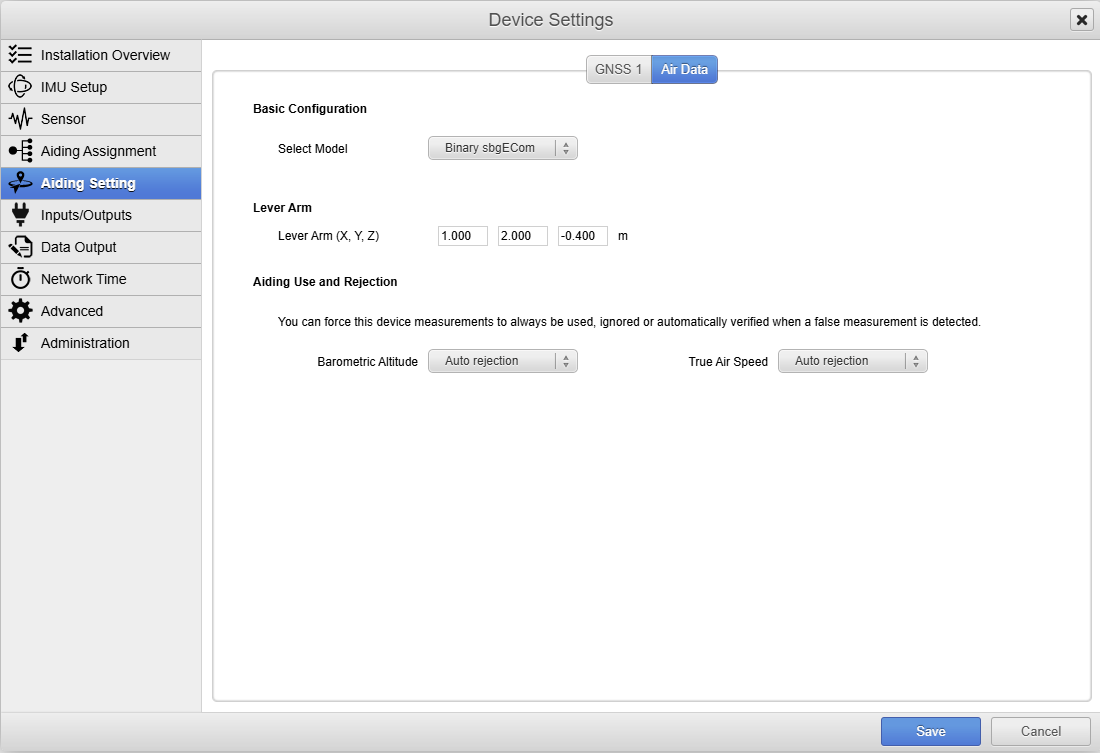
Task: Click the Installation Overview checklist icon
Action: coord(20,55)
